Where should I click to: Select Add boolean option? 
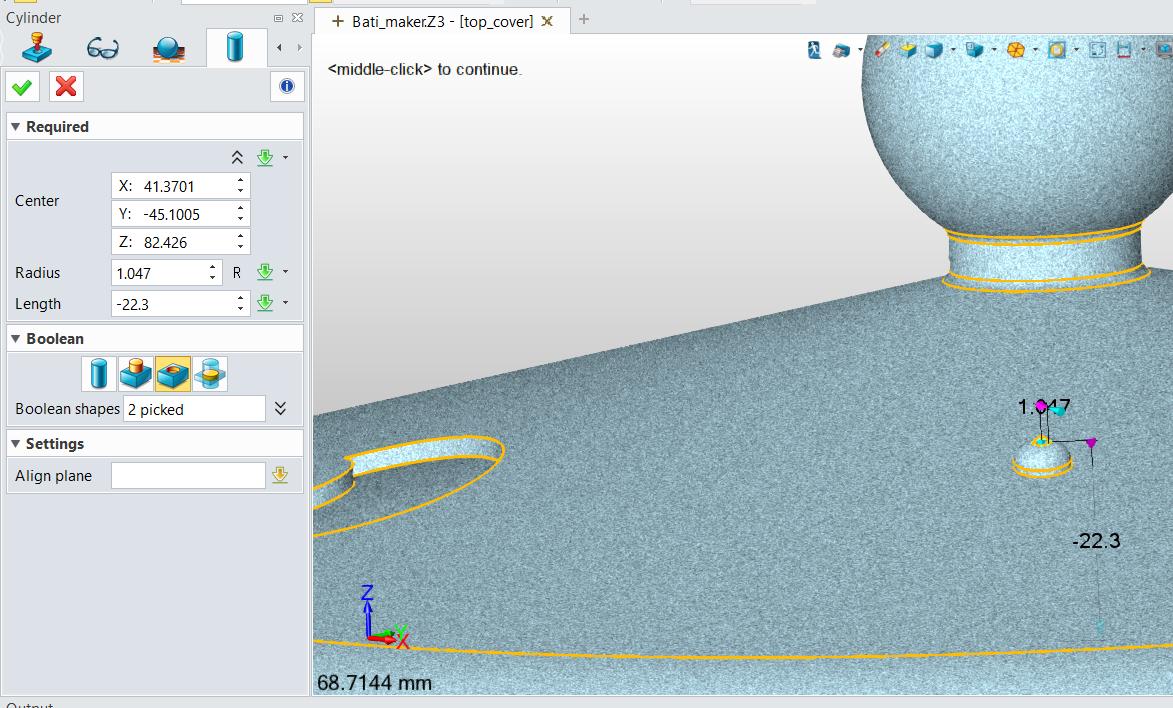tap(135, 373)
